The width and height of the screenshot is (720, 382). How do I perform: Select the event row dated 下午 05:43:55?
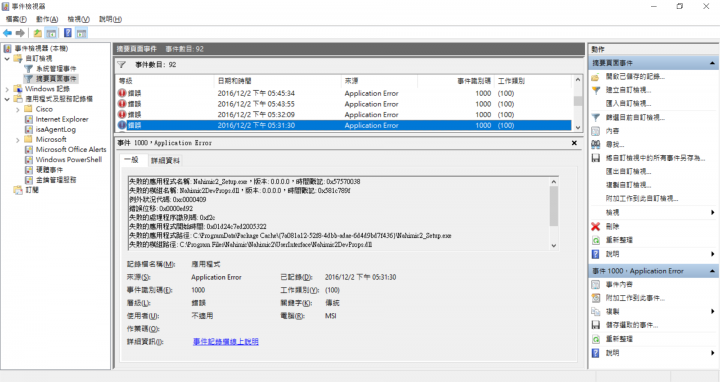tap(344, 104)
